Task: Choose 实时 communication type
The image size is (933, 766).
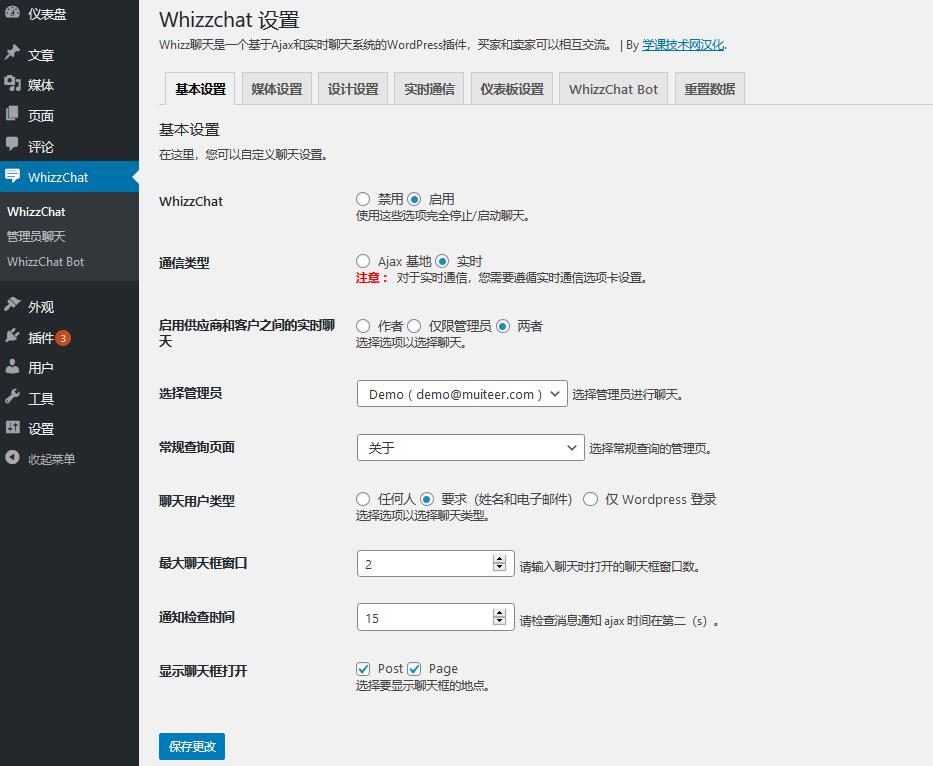Action: coord(442,261)
